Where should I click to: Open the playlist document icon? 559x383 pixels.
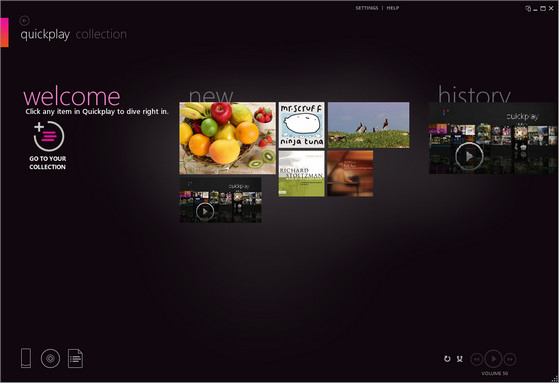click(75, 358)
